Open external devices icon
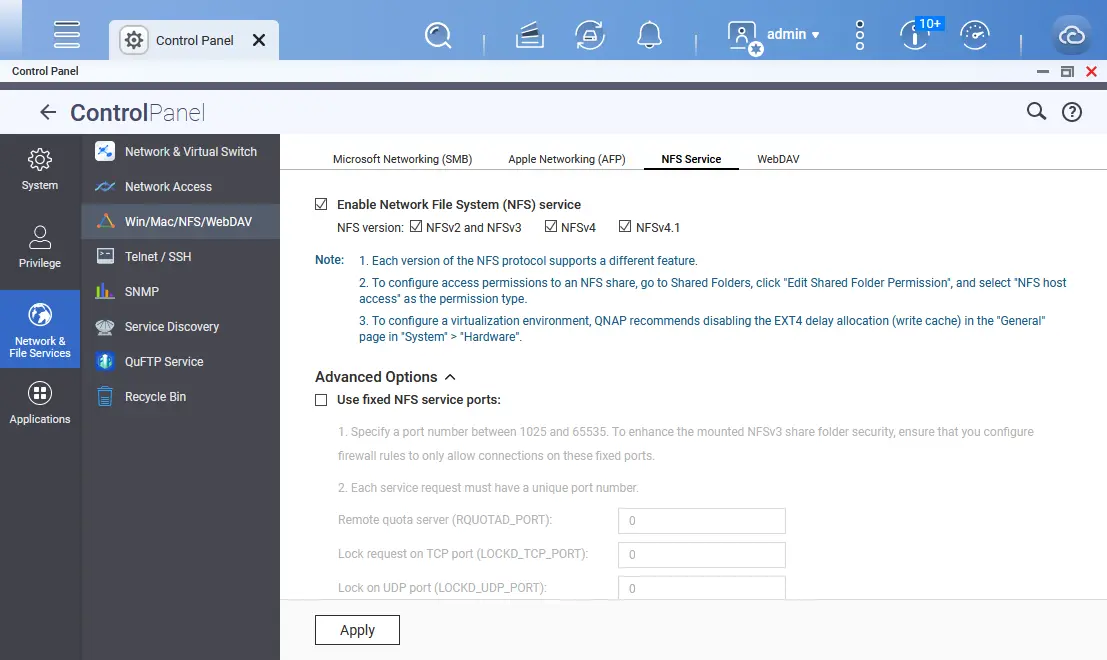Image resolution: width=1107 pixels, height=660 pixels. pyautogui.click(x=590, y=35)
